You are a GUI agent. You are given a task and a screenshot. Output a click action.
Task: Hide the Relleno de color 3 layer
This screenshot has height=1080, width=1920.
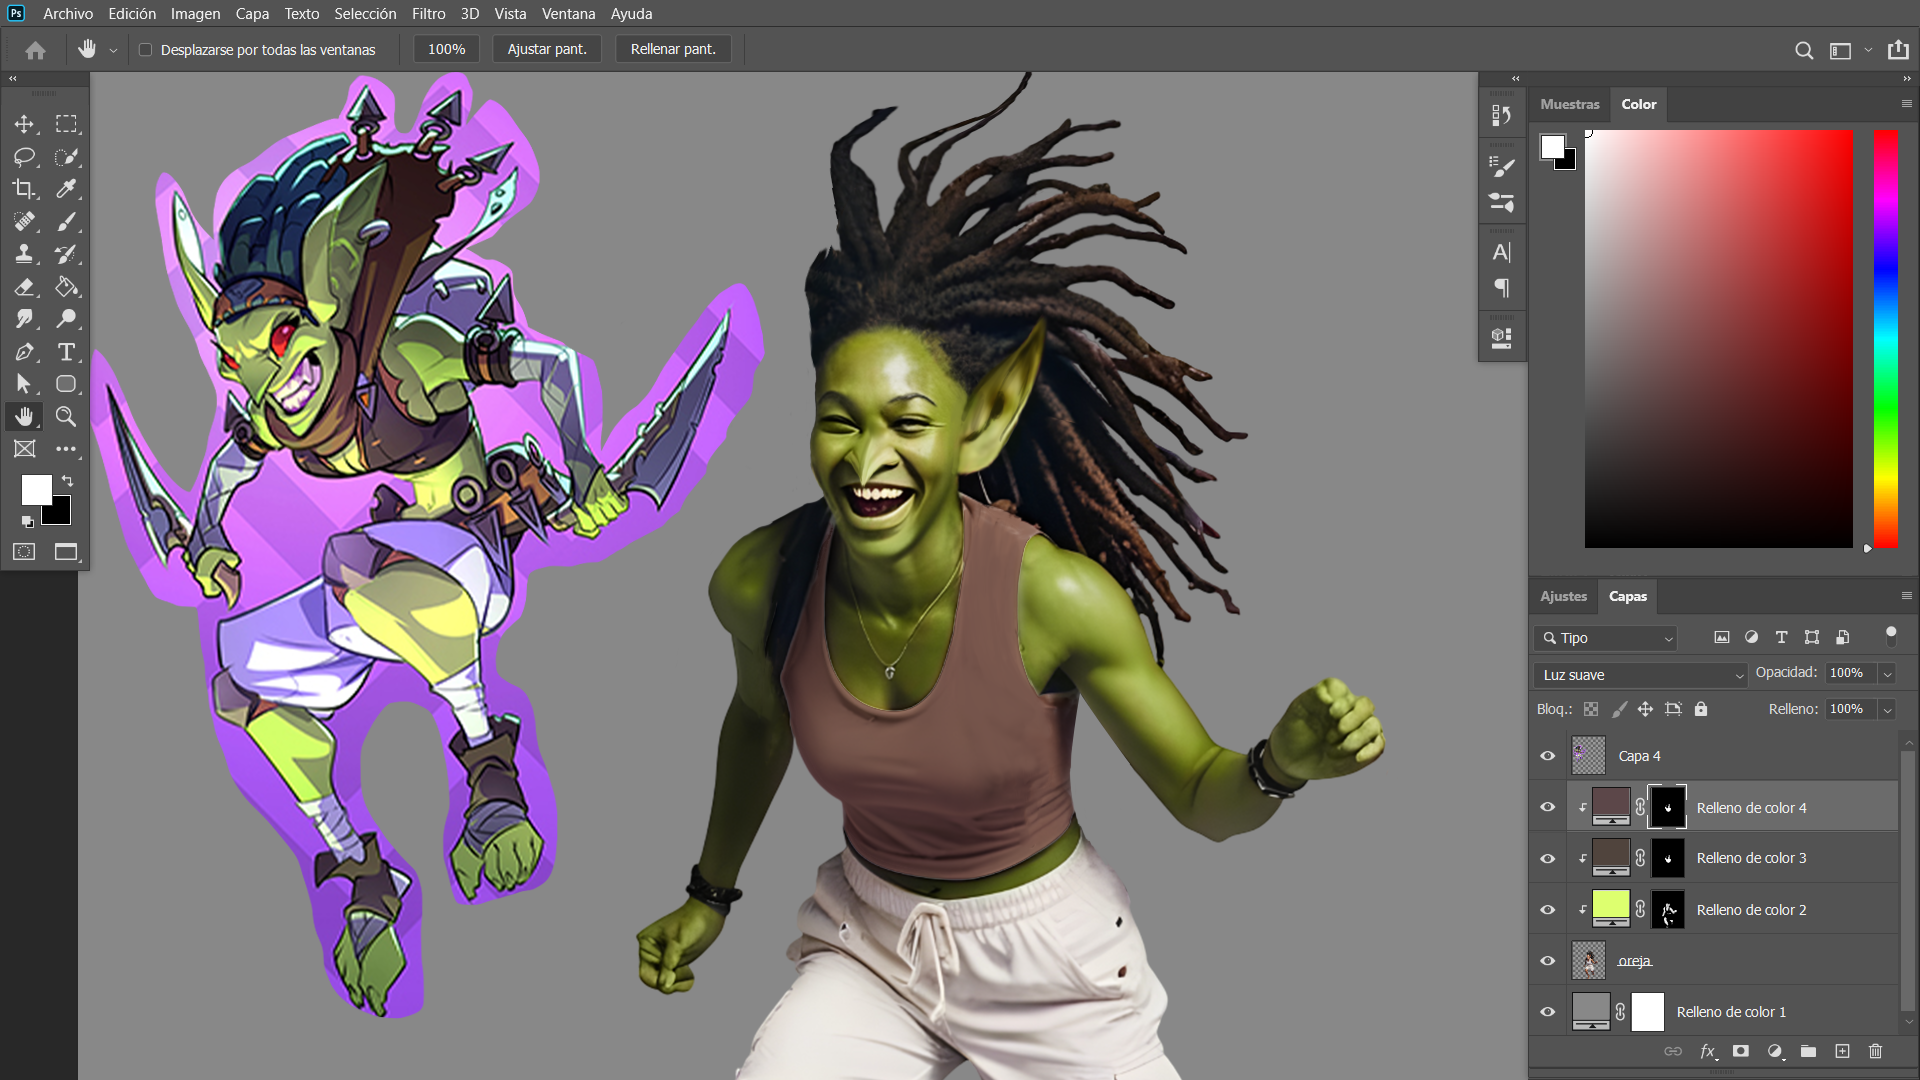click(x=1547, y=859)
